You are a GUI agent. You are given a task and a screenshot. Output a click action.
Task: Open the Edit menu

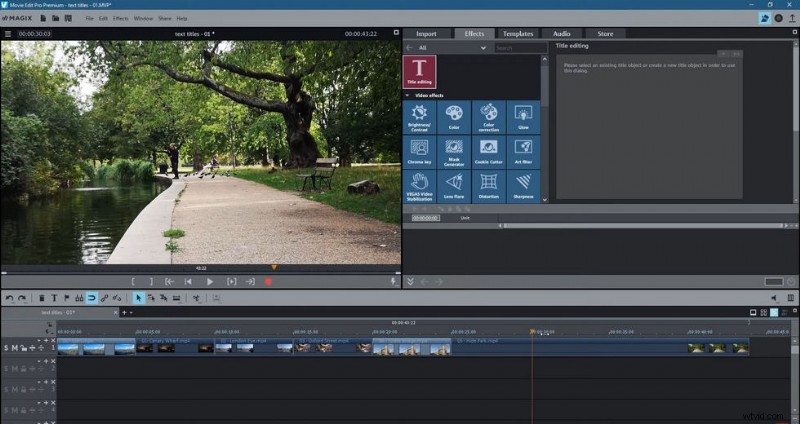click(104, 18)
